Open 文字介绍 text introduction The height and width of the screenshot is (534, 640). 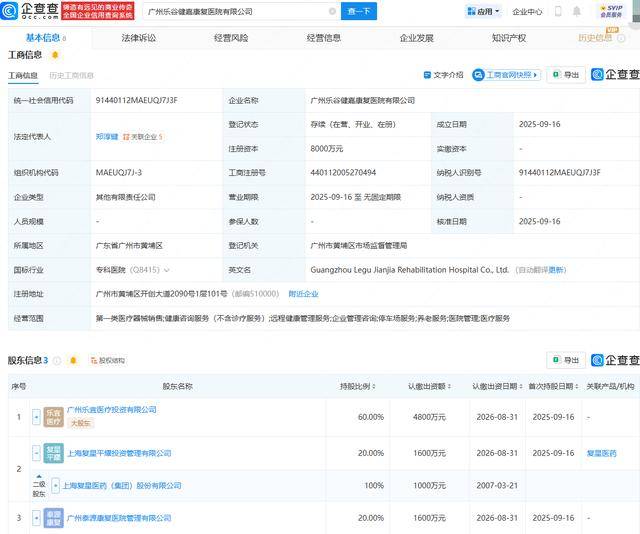pos(444,75)
